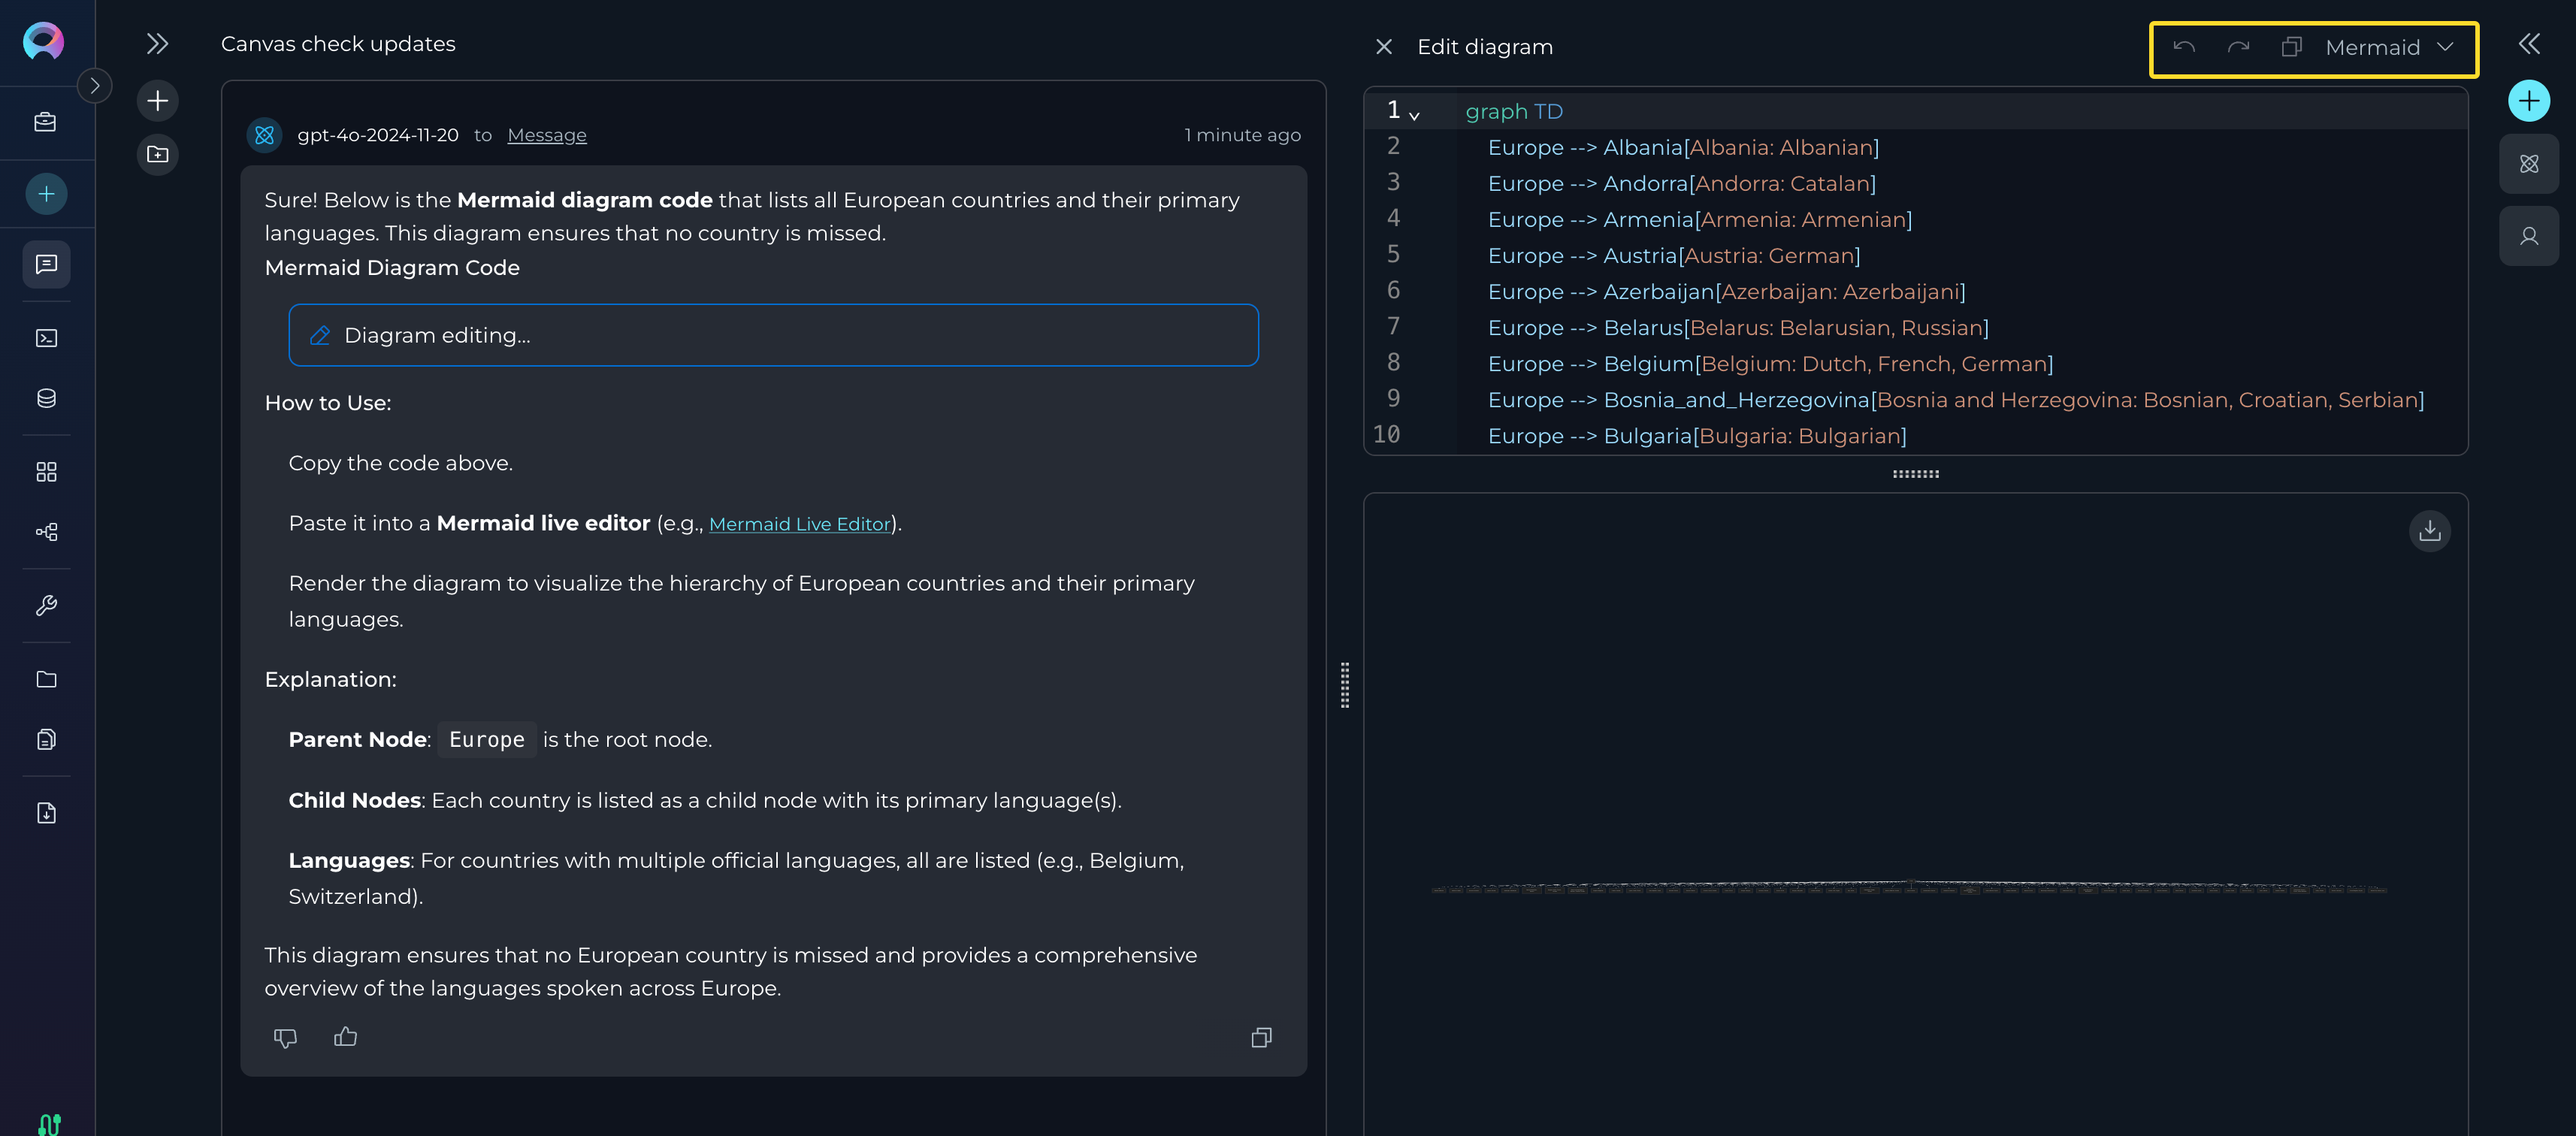
Task: Open the atom model icon on right rail
Action: coord(2528,164)
